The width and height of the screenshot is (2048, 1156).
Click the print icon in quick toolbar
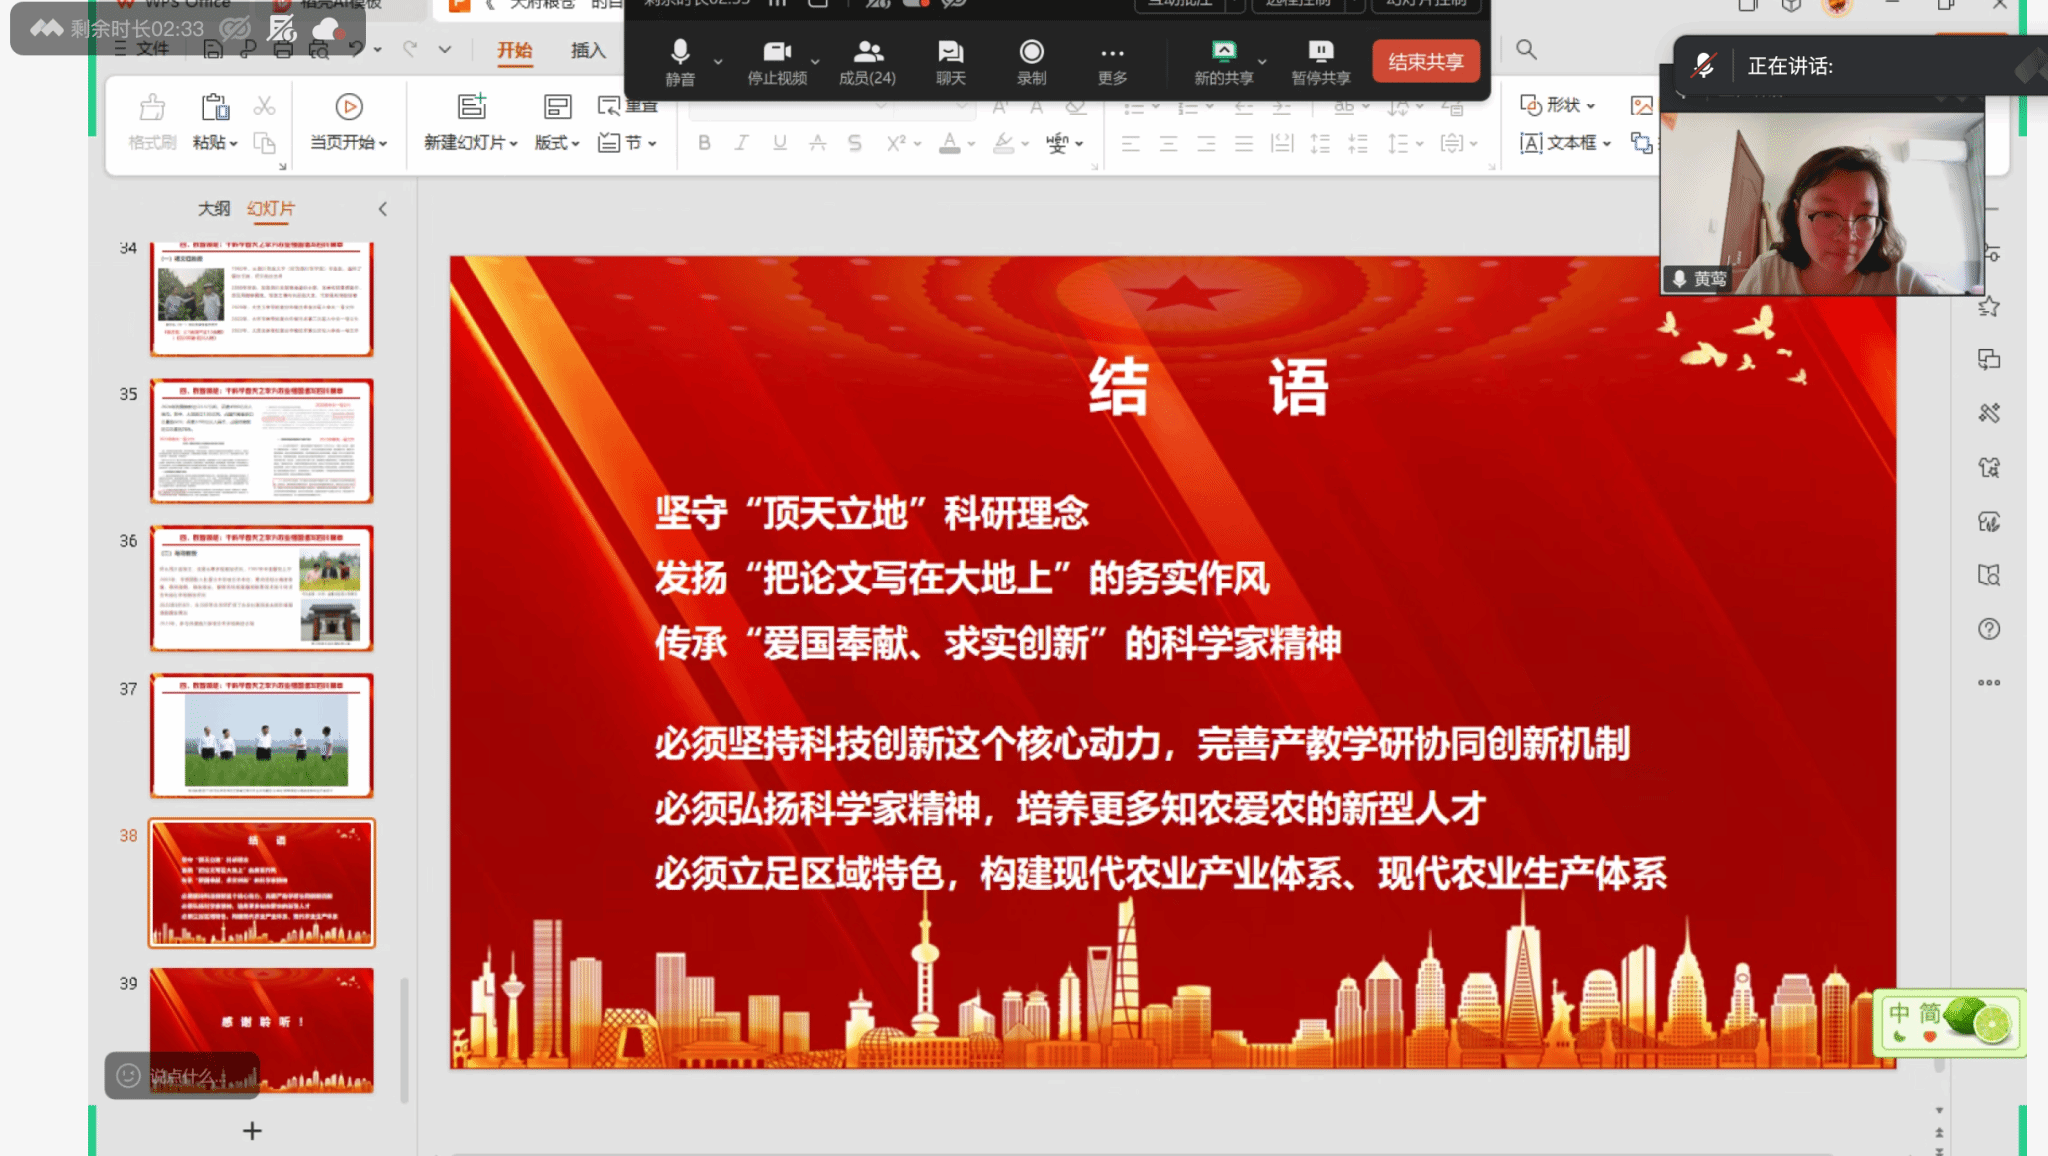click(x=284, y=49)
